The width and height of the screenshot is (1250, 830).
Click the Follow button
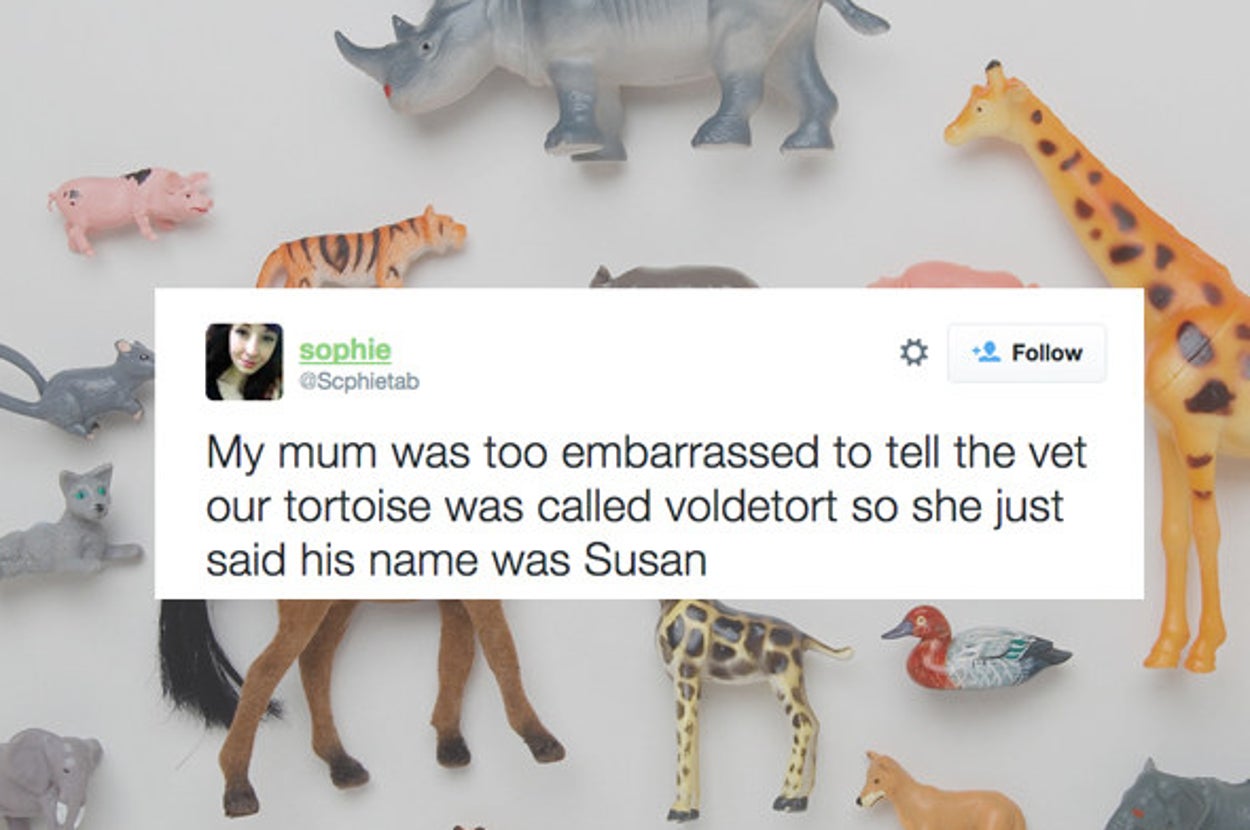(x=1027, y=353)
